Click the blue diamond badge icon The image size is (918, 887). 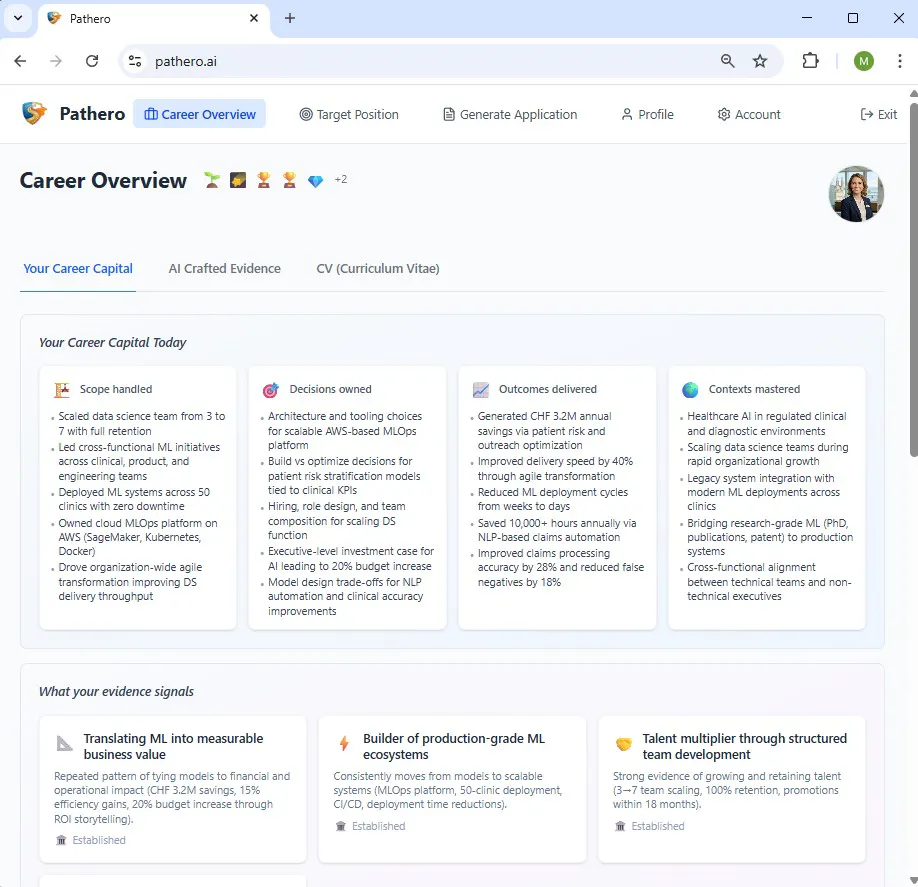coord(316,181)
